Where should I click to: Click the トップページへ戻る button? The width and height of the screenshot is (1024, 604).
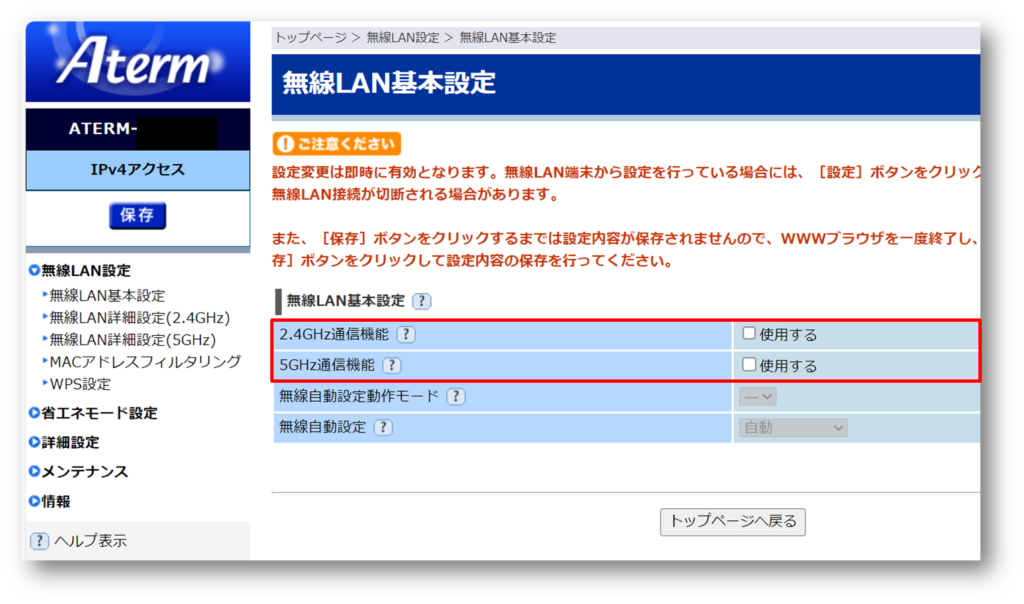click(x=732, y=521)
